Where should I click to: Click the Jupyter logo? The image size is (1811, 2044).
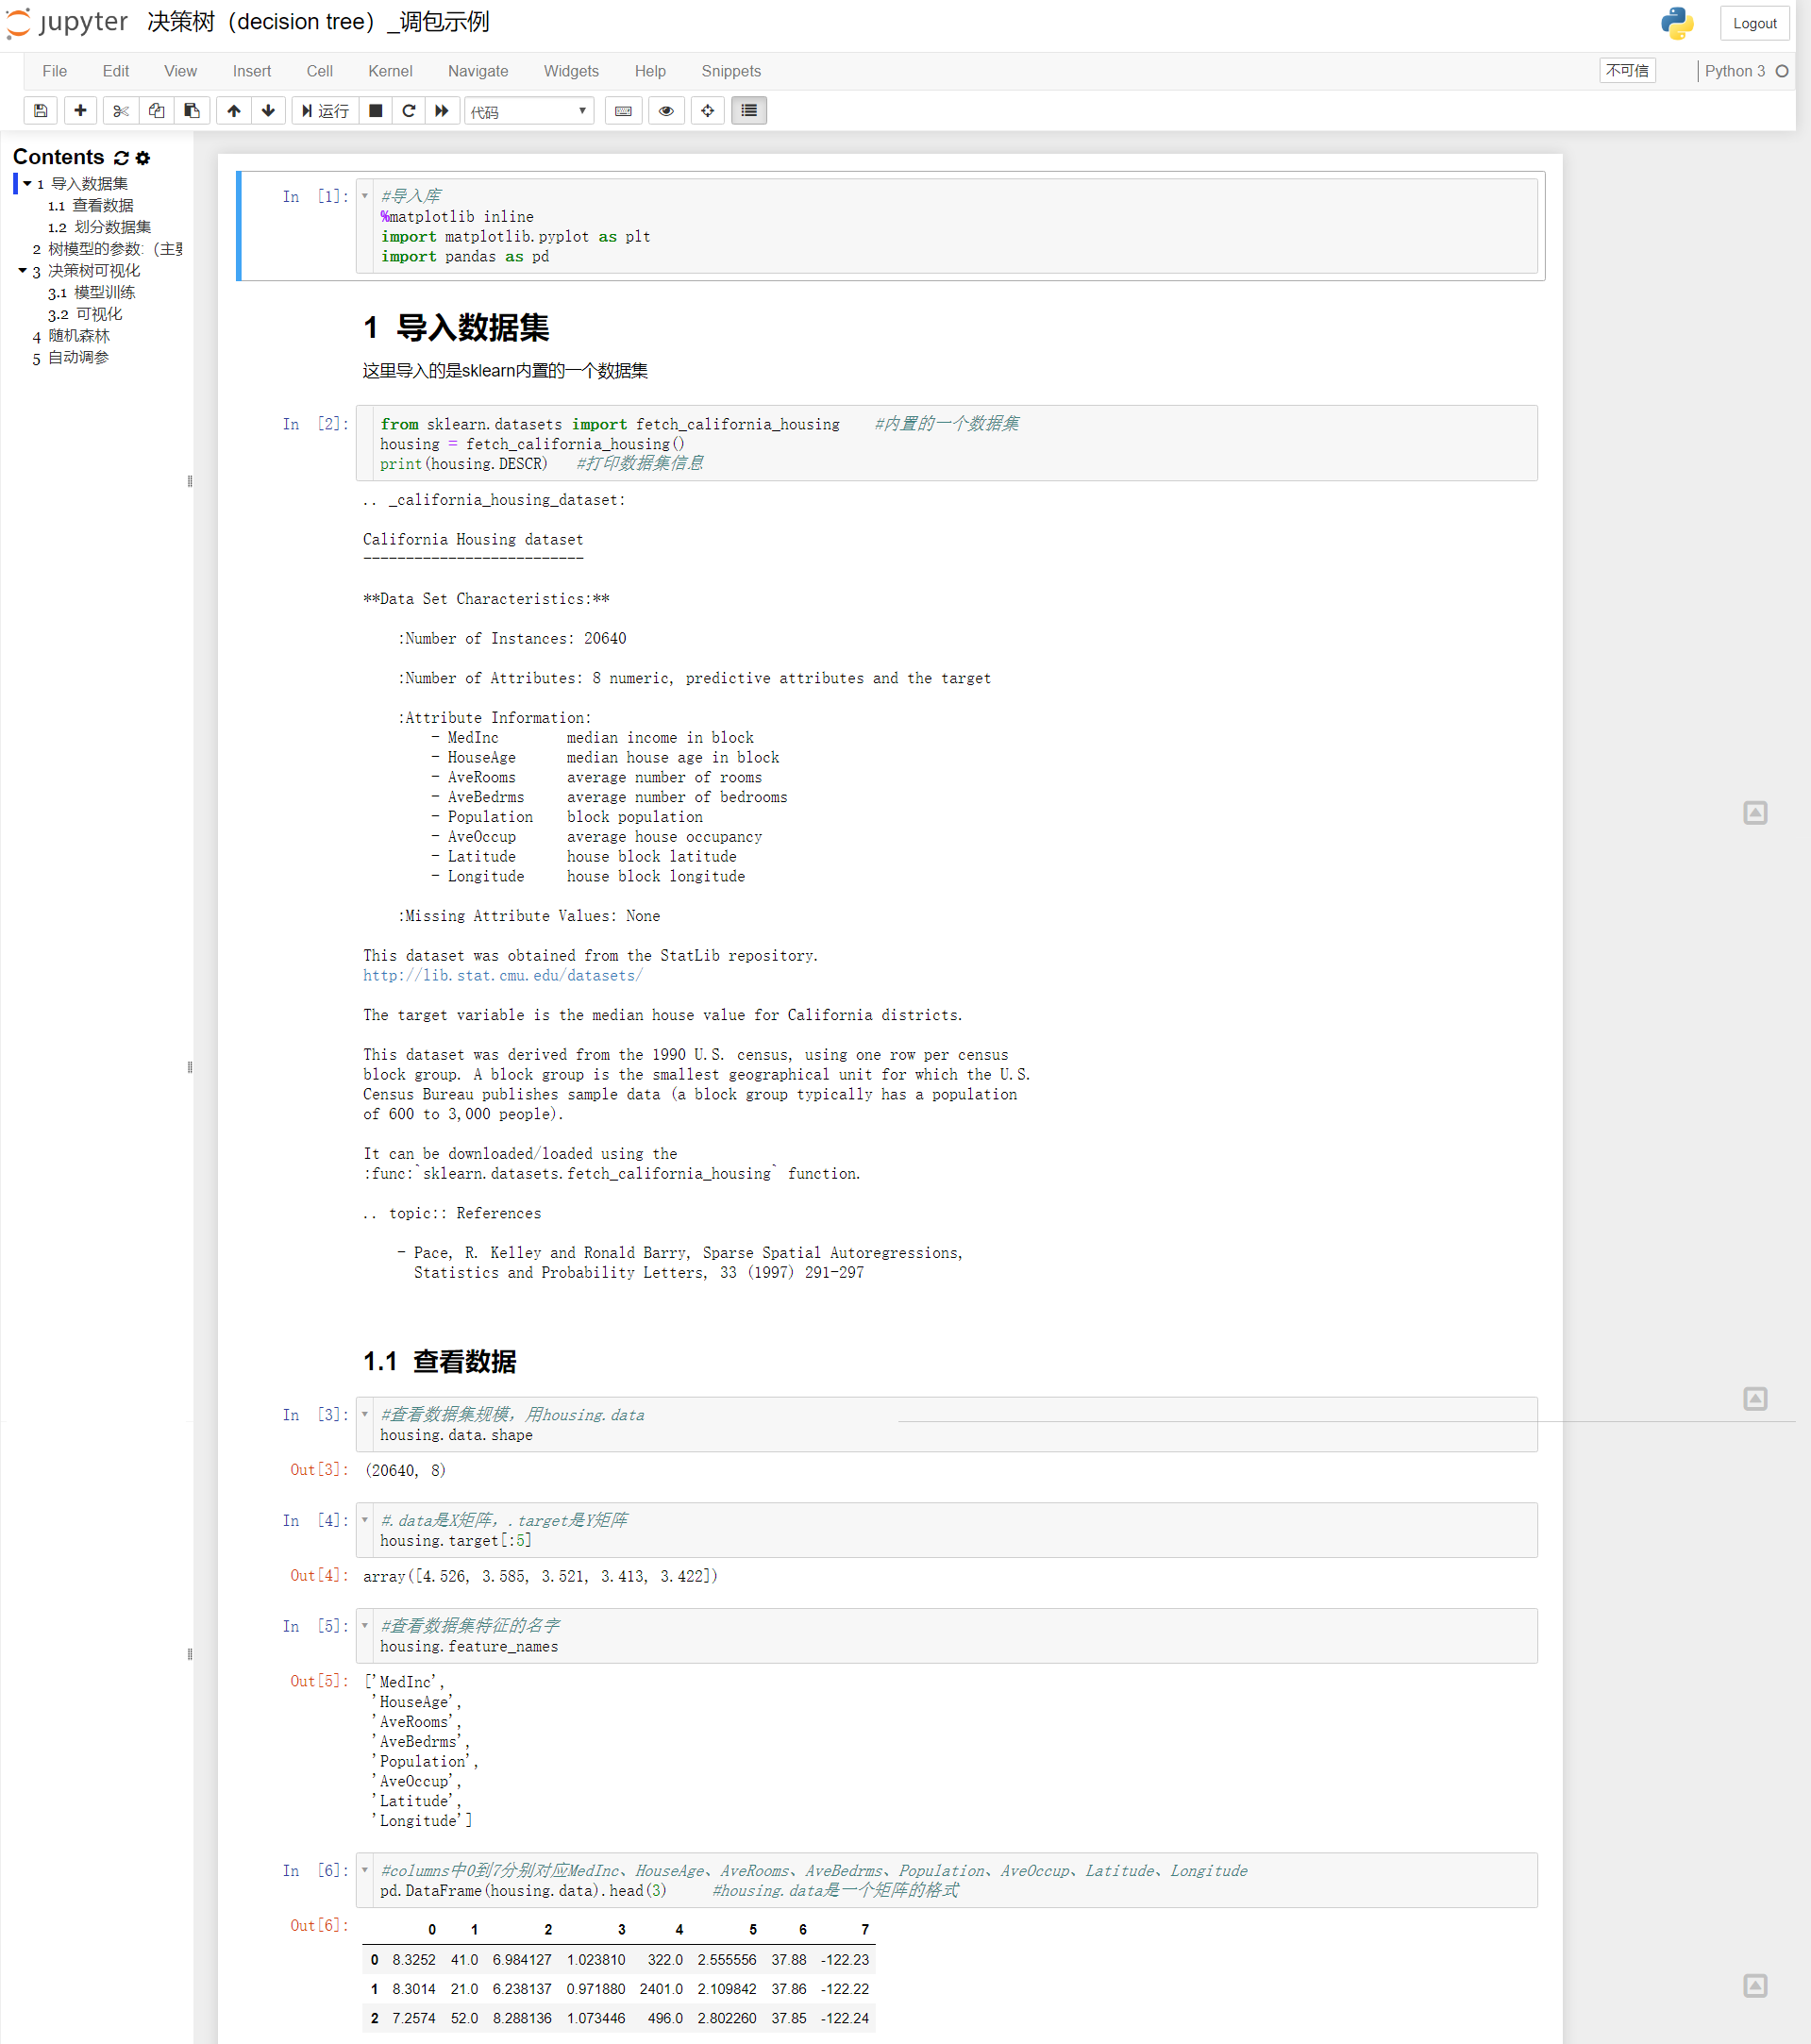click(x=67, y=22)
